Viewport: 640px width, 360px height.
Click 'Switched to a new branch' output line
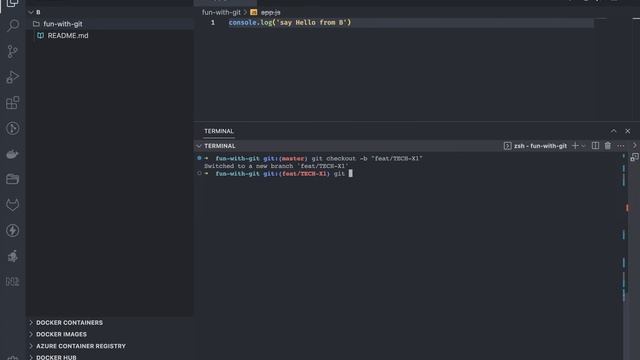(x=276, y=166)
